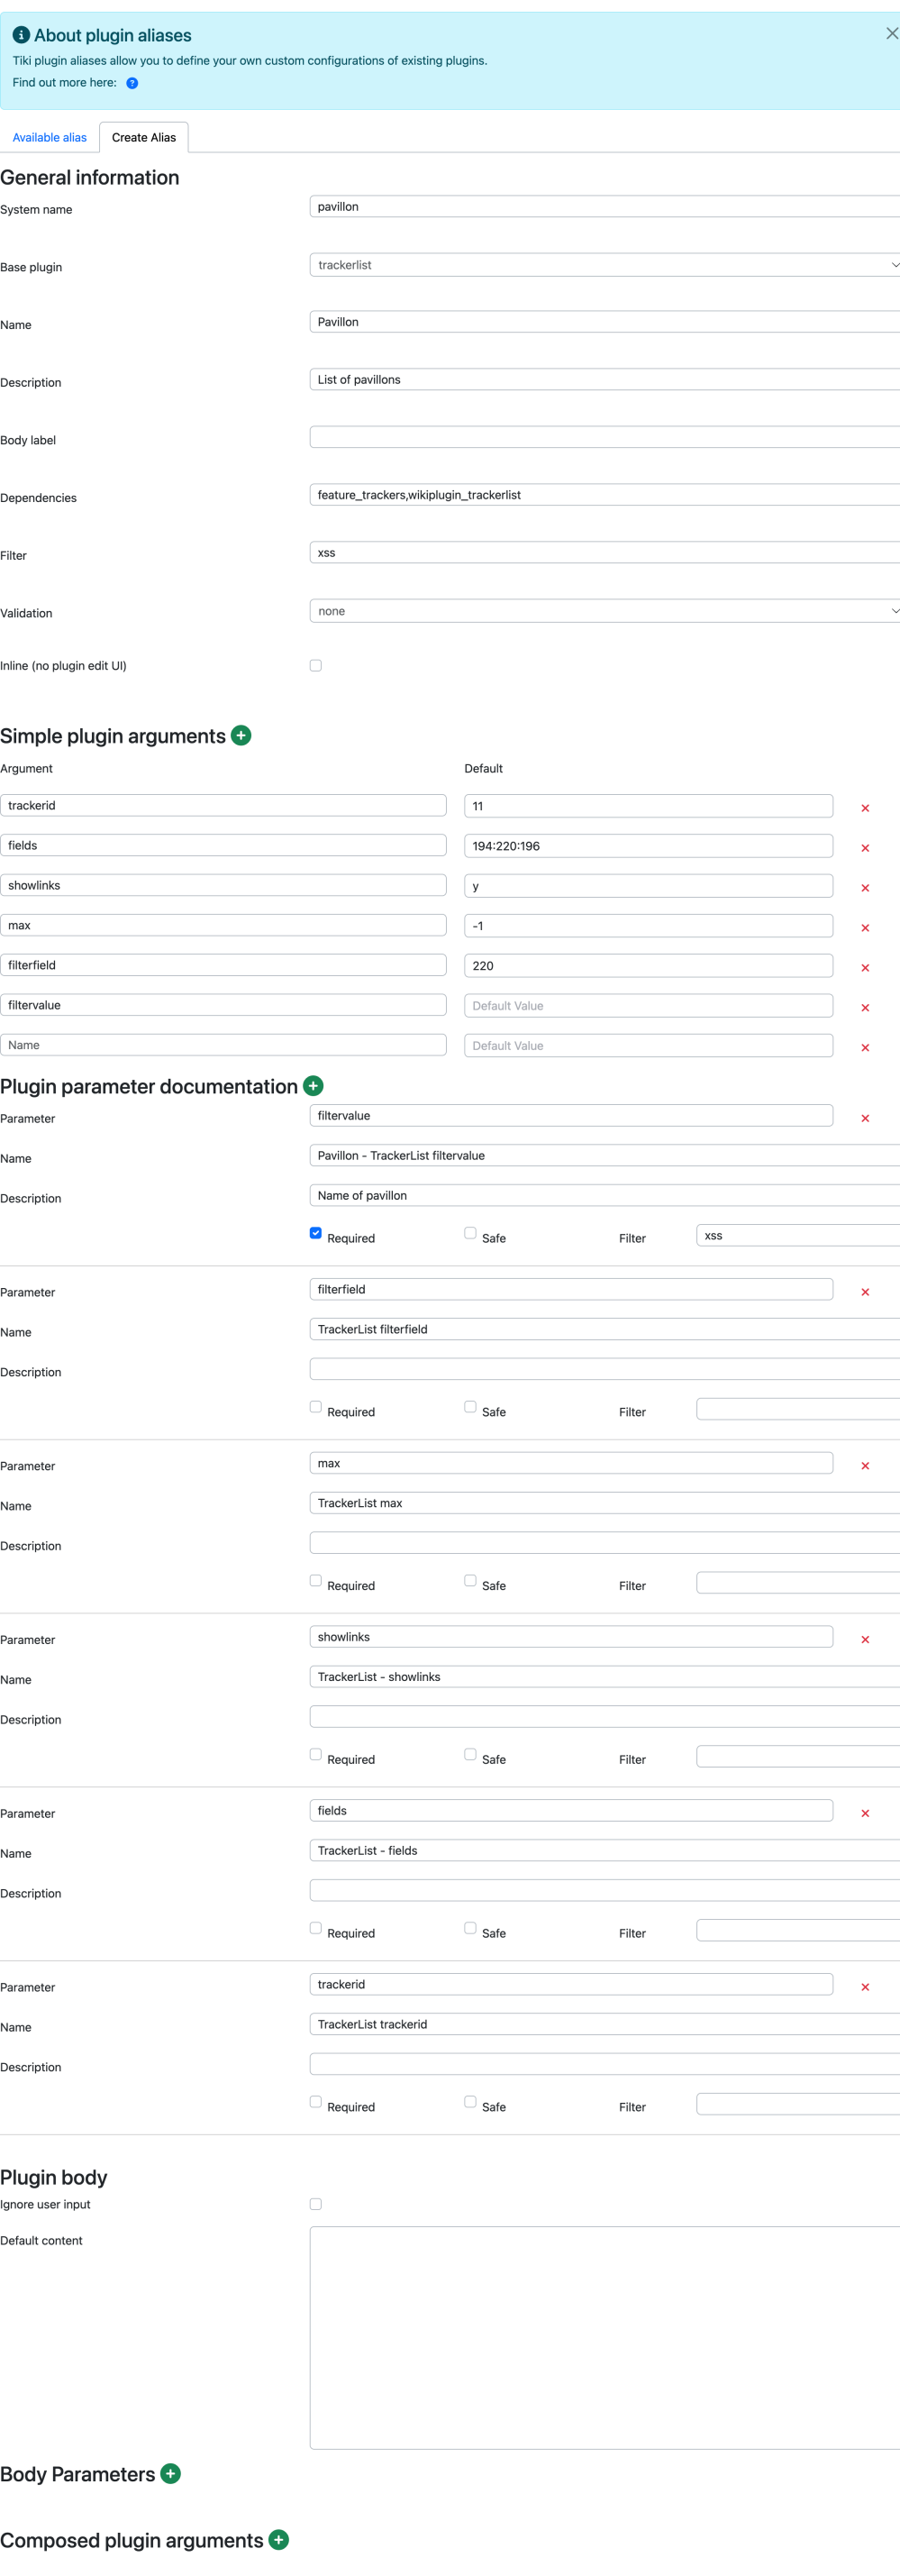Delete the filterfield argument row
The width and height of the screenshot is (900, 2576).
pos(865,968)
